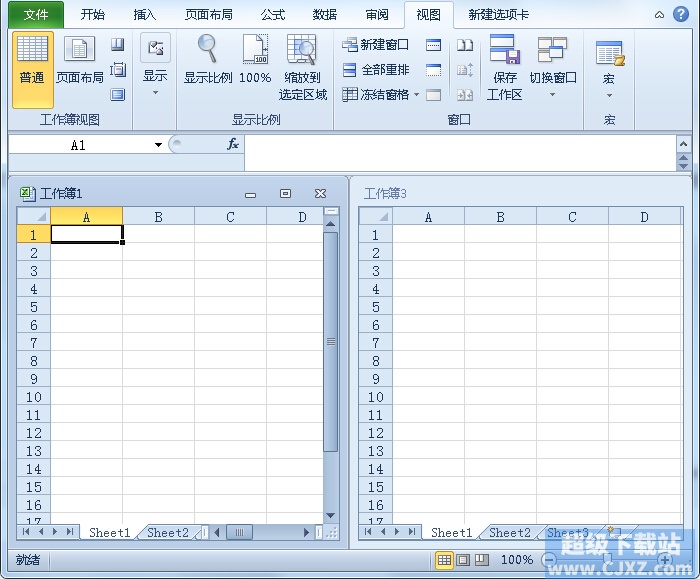Screen dimensions: 700x579
Task: Select cell A1 in 工作簿1
Action: 87,234
